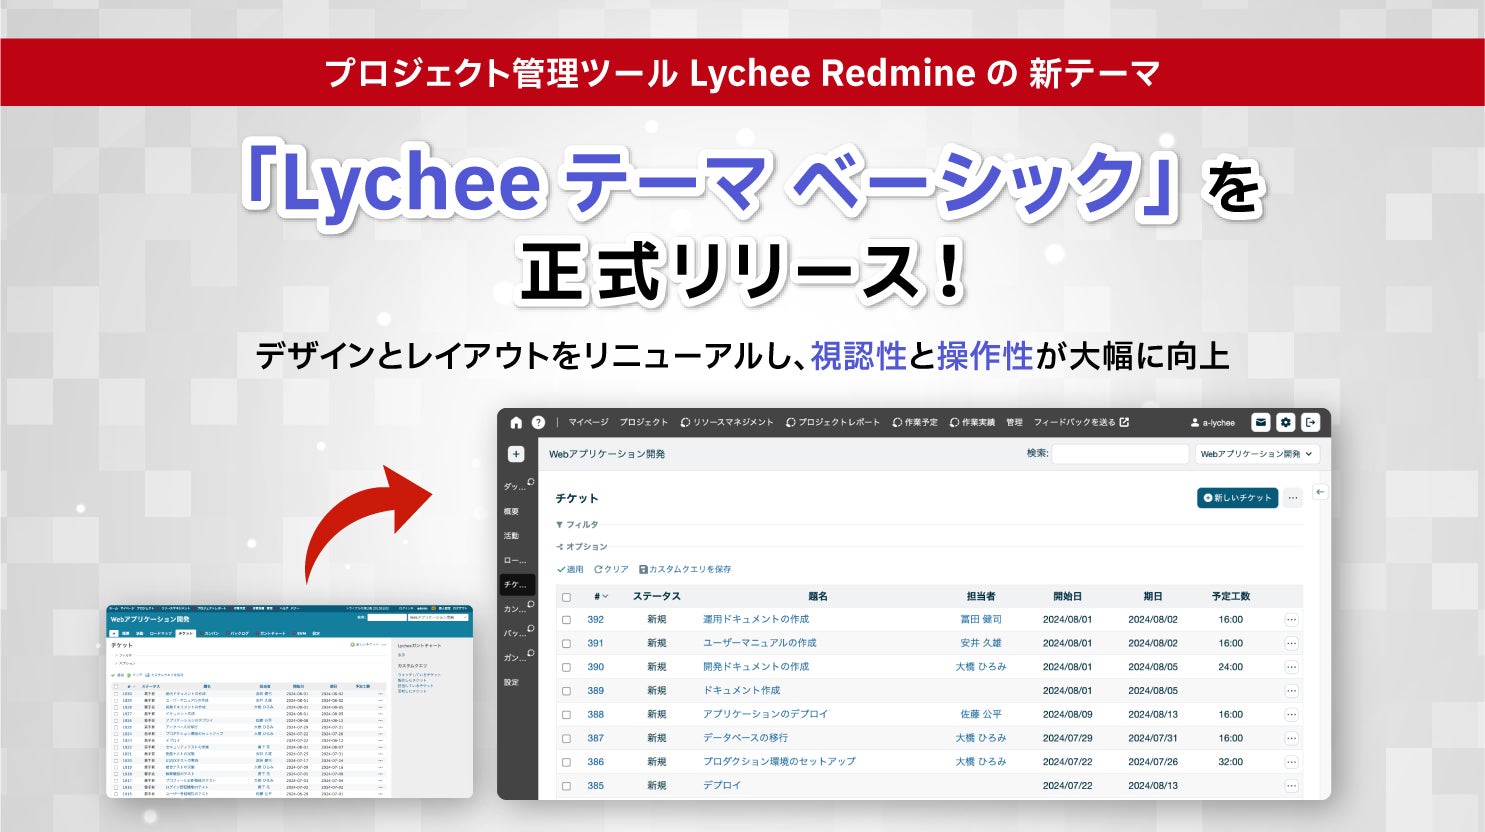Open マイページ in the top menu

pyautogui.click(x=588, y=422)
